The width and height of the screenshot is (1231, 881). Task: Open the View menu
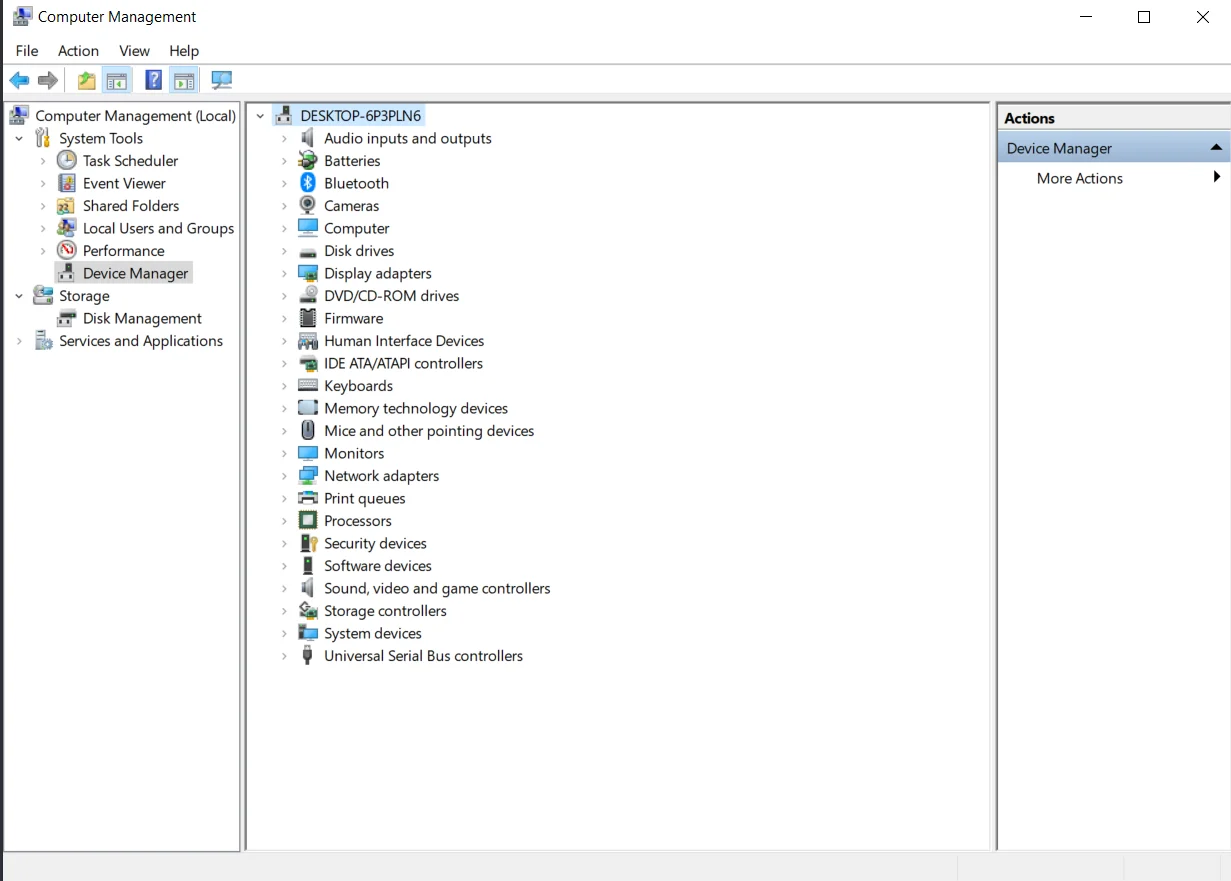(134, 51)
